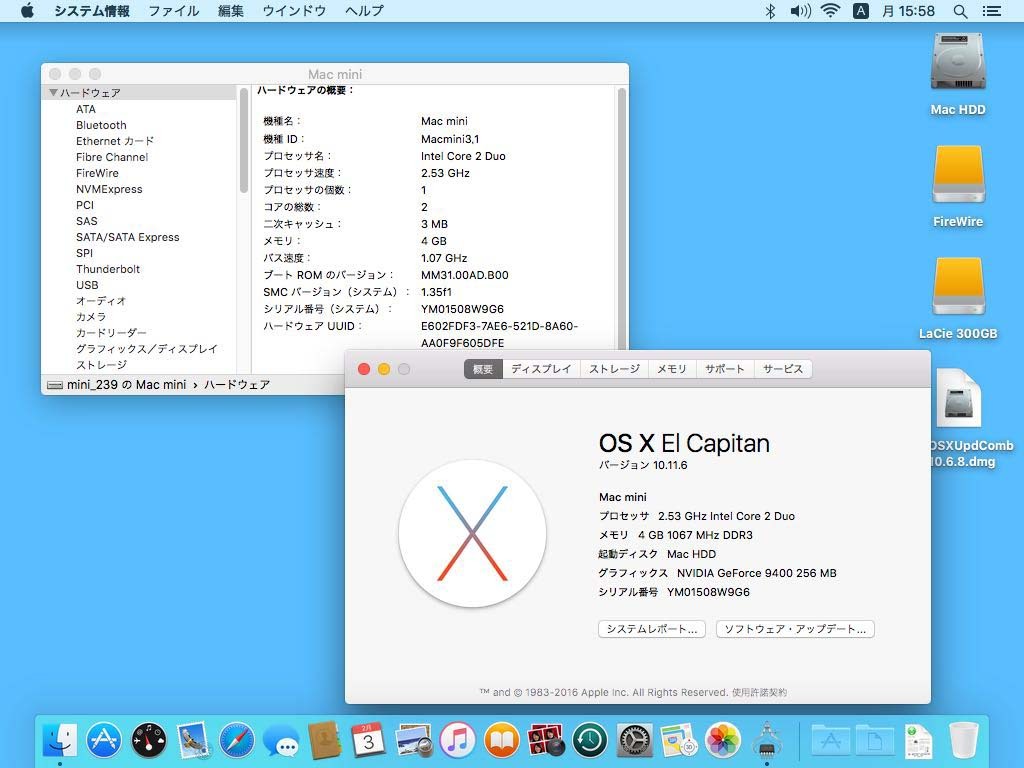This screenshot has width=1024, height=768.
Task: Open Notification Center from the menu bar
Action: pos(991,11)
